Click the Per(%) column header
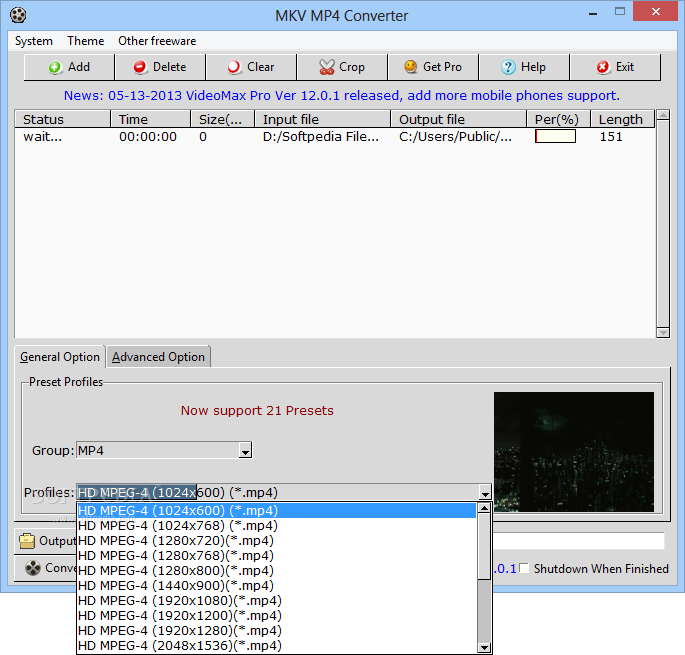This screenshot has width=685, height=655. 558,119
